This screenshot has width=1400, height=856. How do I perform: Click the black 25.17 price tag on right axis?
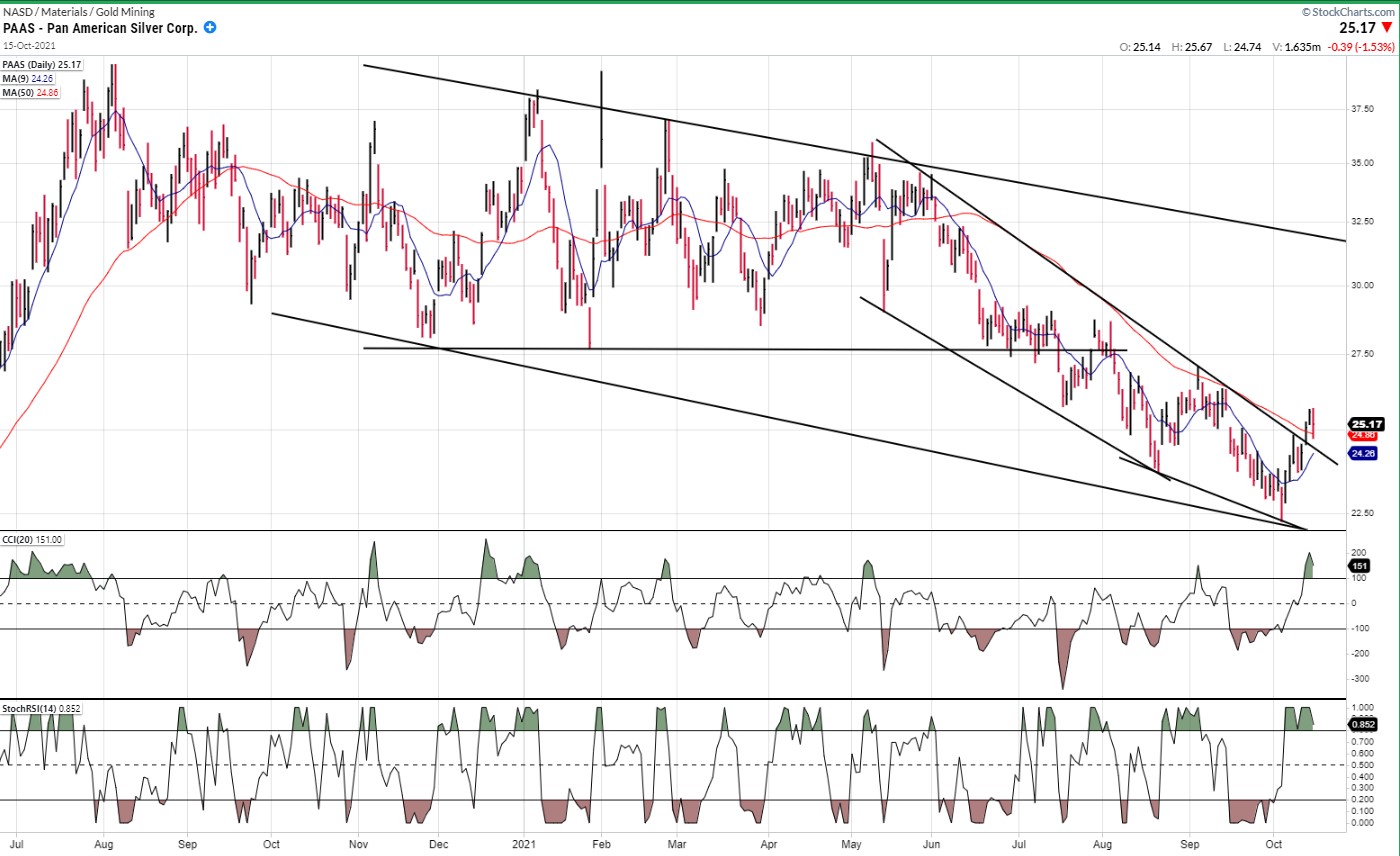coord(1364,423)
